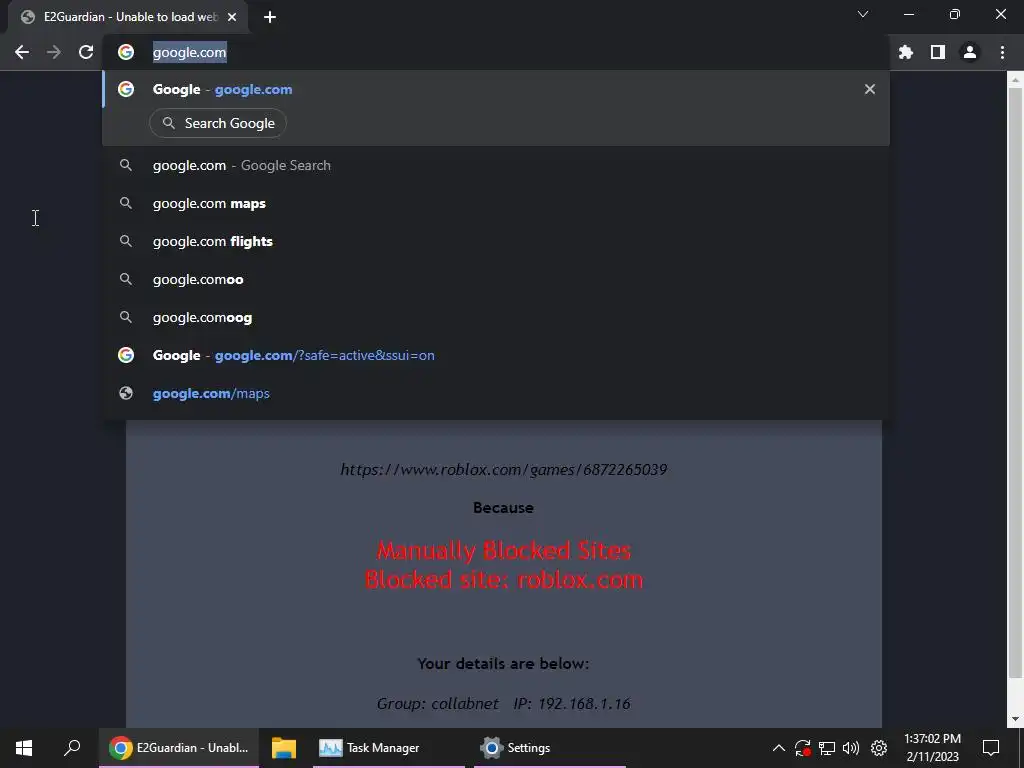The width and height of the screenshot is (1024, 768).
Task: Click the Google icon in address bar
Action: [x=126, y=52]
